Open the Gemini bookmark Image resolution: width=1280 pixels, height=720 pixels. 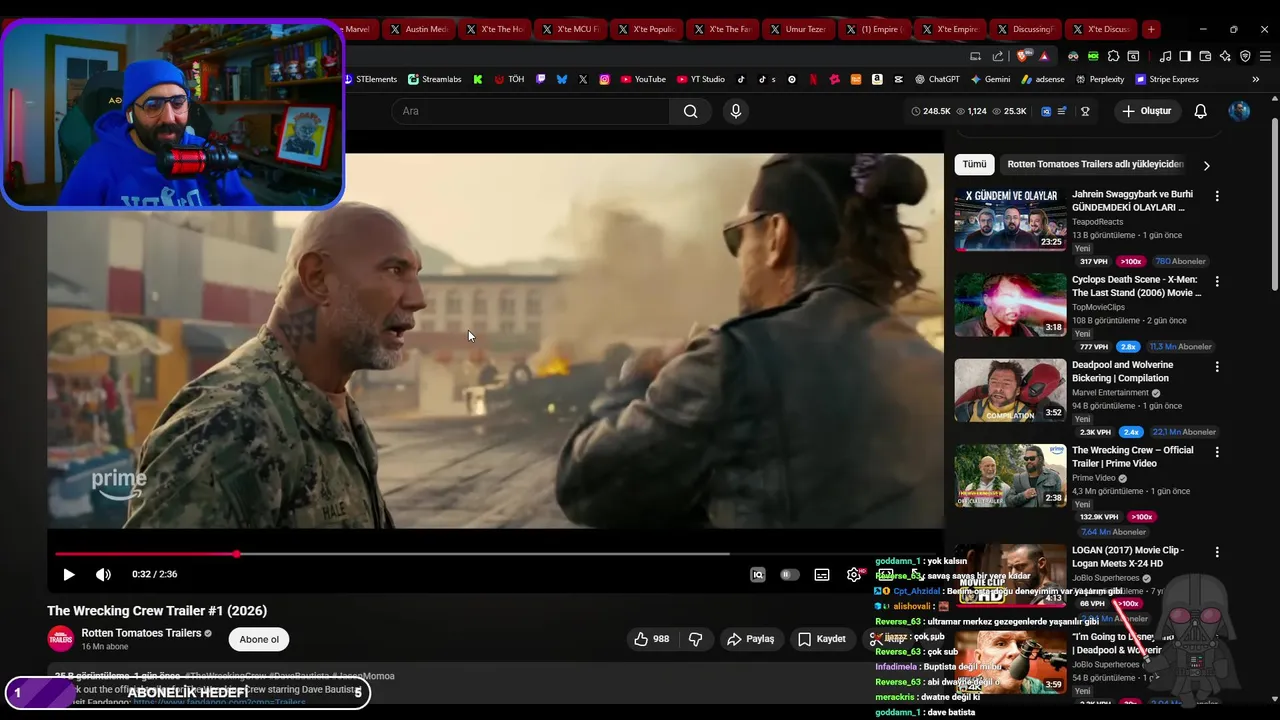990,79
